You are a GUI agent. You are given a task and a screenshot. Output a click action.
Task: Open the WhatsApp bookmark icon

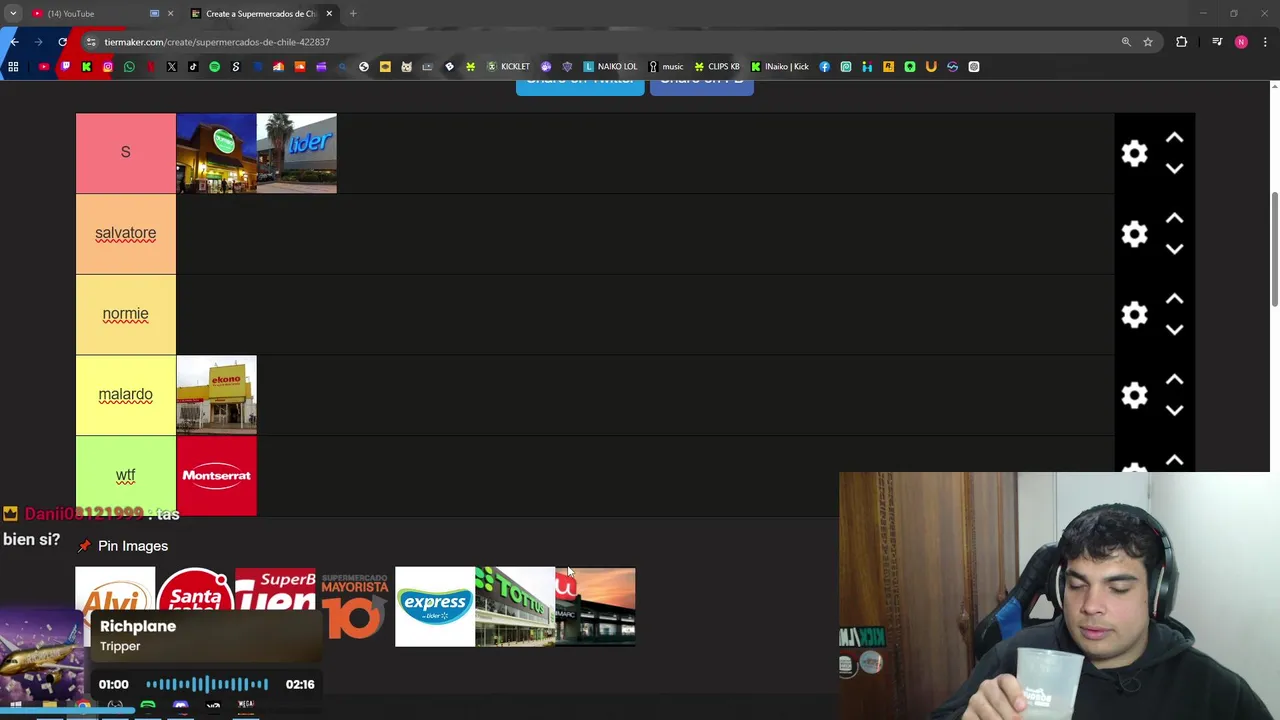129,67
